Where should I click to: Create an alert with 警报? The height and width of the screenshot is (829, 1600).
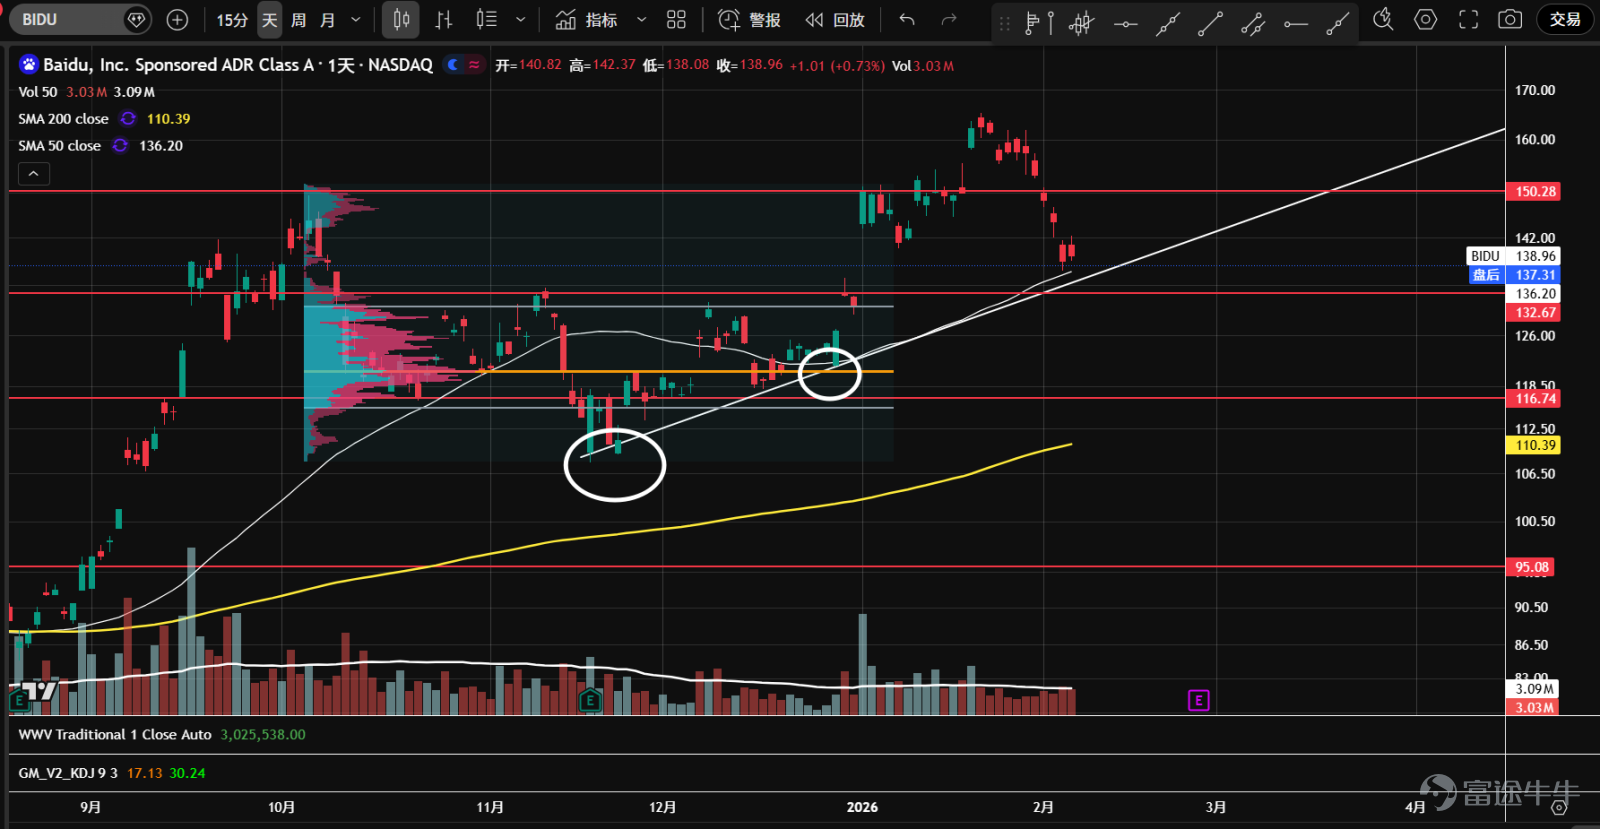[x=750, y=19]
